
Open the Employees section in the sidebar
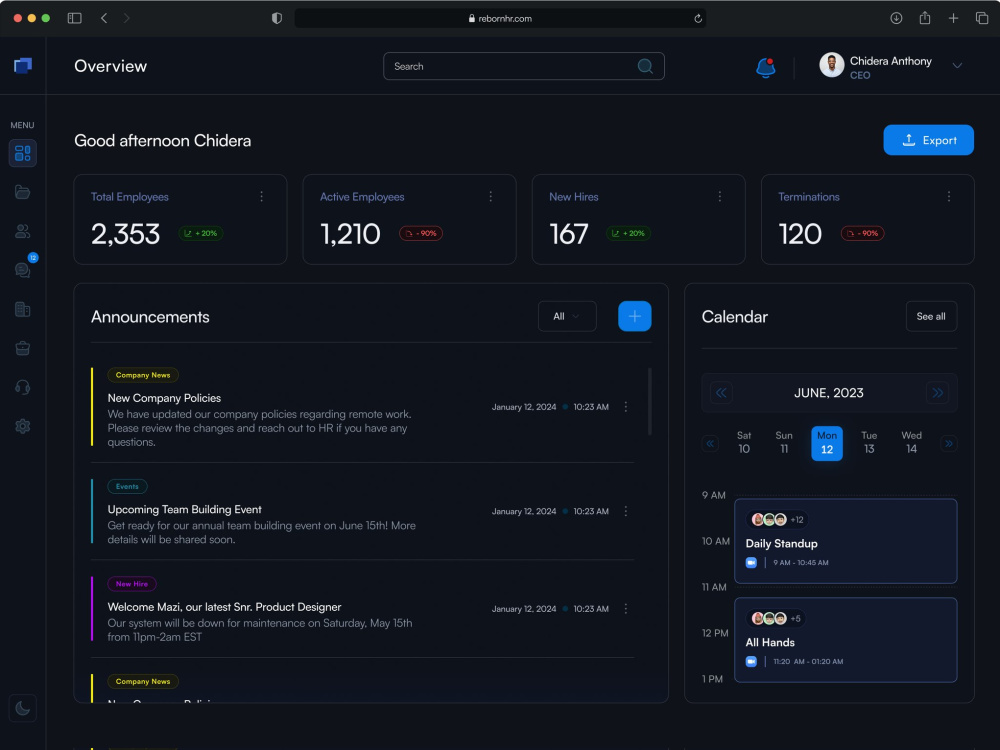pyautogui.click(x=22, y=231)
